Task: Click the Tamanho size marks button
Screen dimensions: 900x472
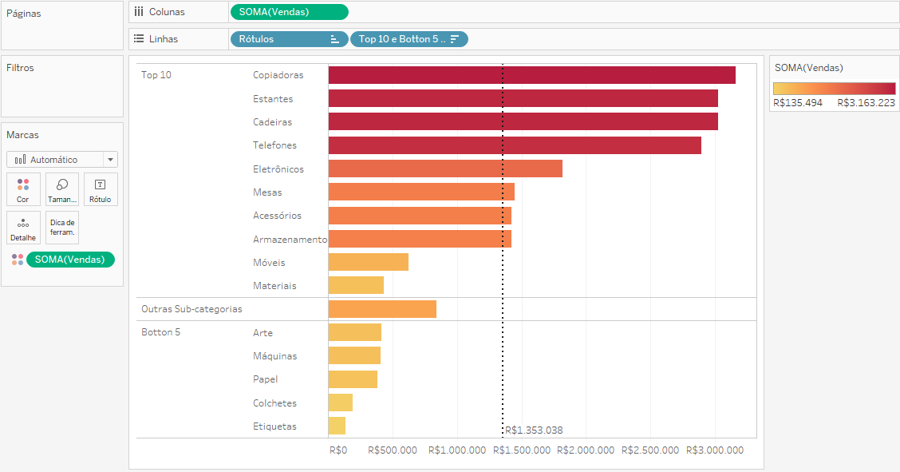Action: click(62, 189)
